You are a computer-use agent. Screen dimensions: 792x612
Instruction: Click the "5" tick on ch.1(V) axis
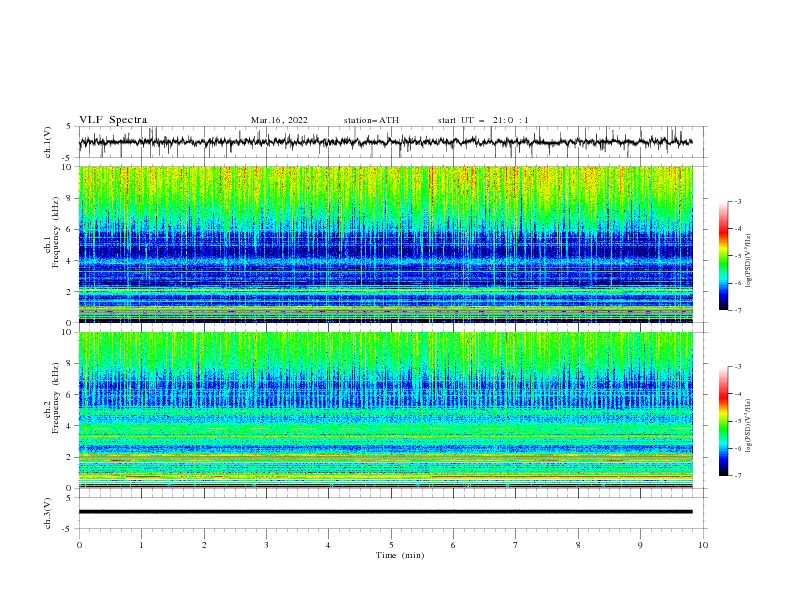tap(69, 126)
